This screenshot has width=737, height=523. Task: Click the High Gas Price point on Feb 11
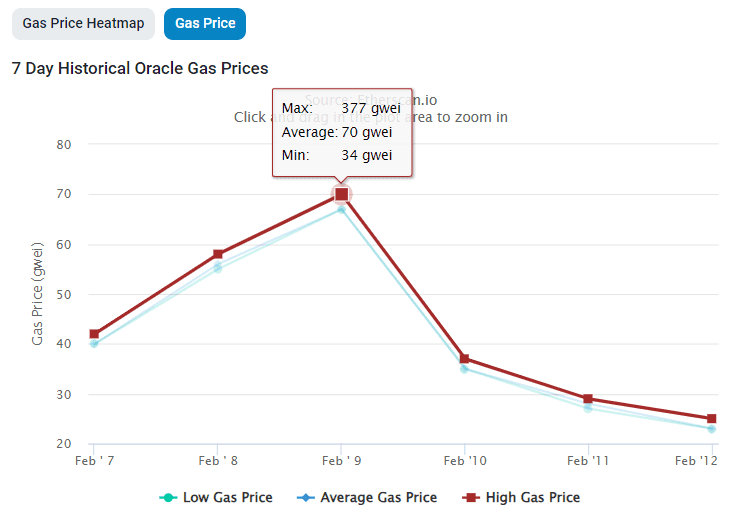[x=588, y=399]
